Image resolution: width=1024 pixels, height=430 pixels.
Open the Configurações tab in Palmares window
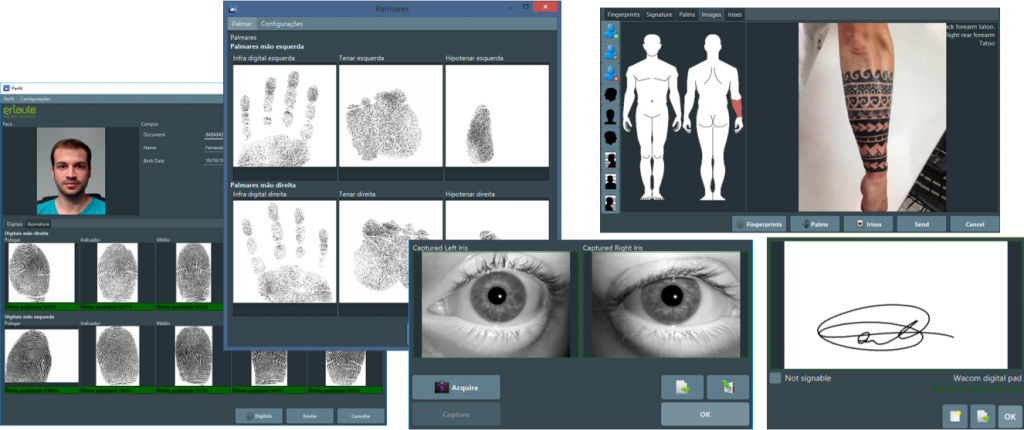(282, 23)
